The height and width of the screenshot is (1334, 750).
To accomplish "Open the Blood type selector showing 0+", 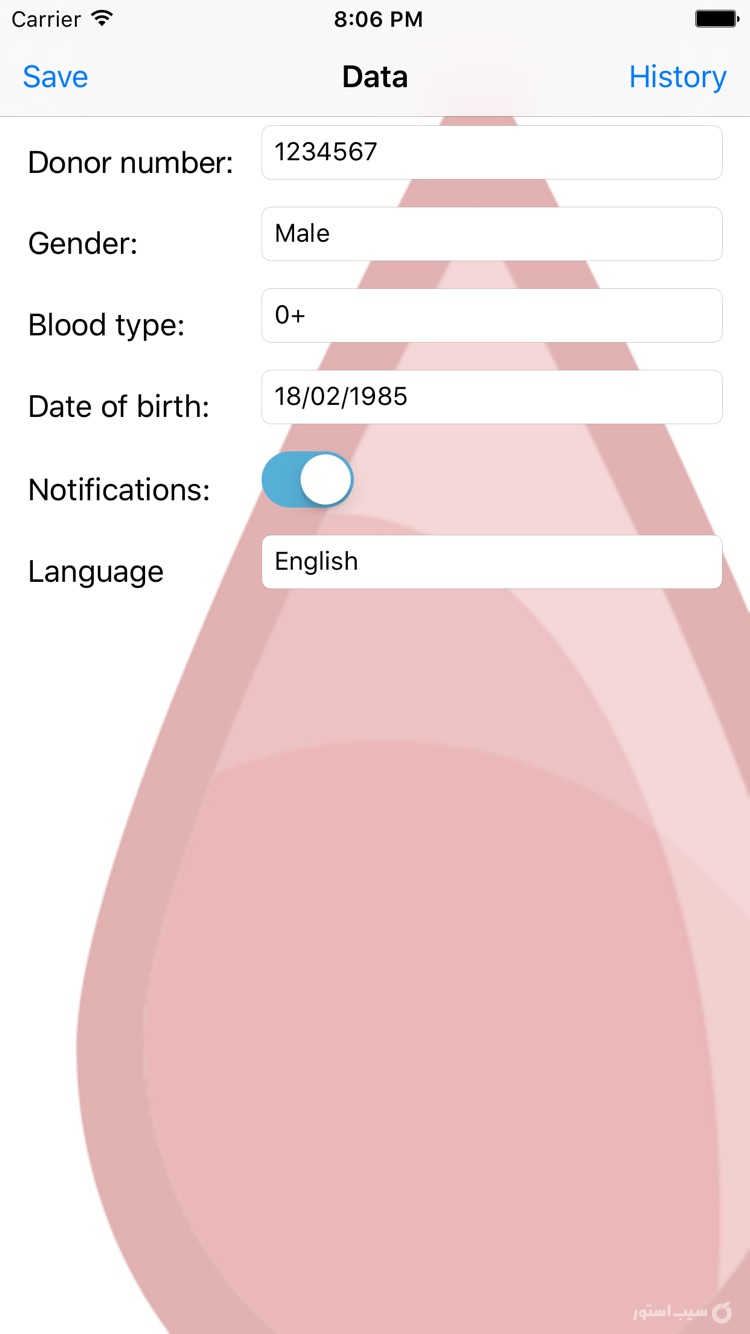I will coord(491,315).
